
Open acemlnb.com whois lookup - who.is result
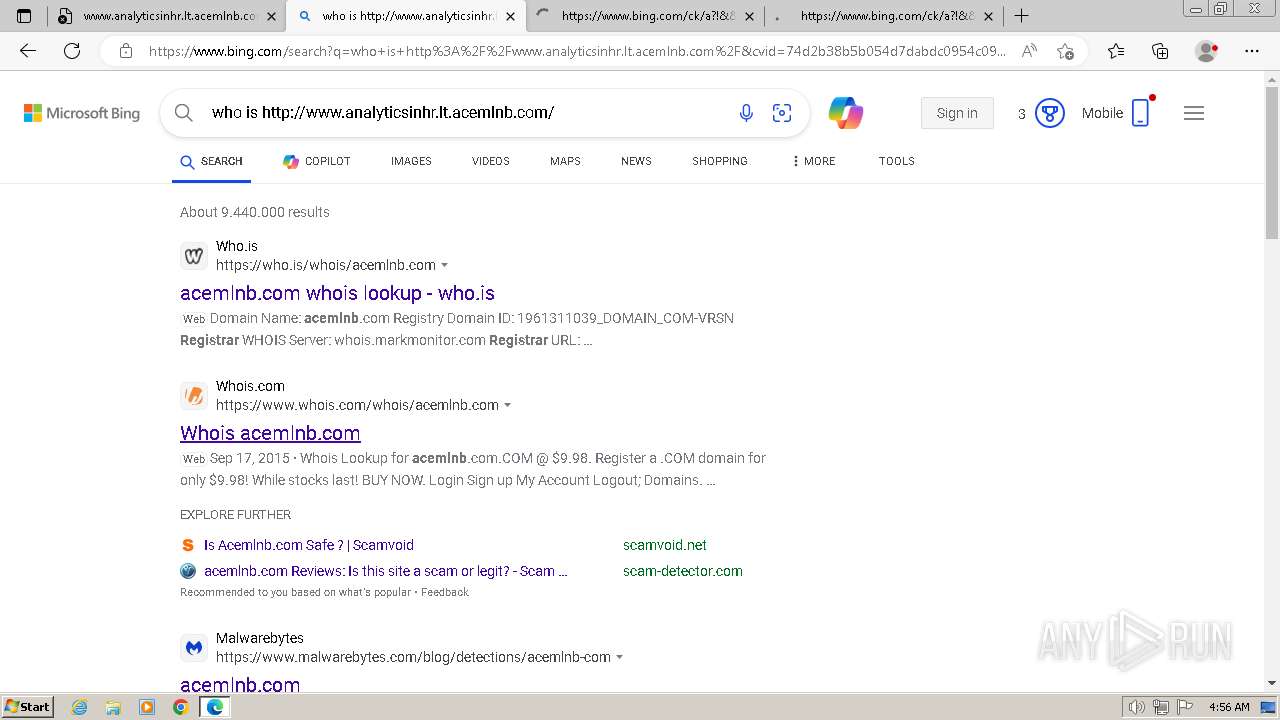pos(337,293)
